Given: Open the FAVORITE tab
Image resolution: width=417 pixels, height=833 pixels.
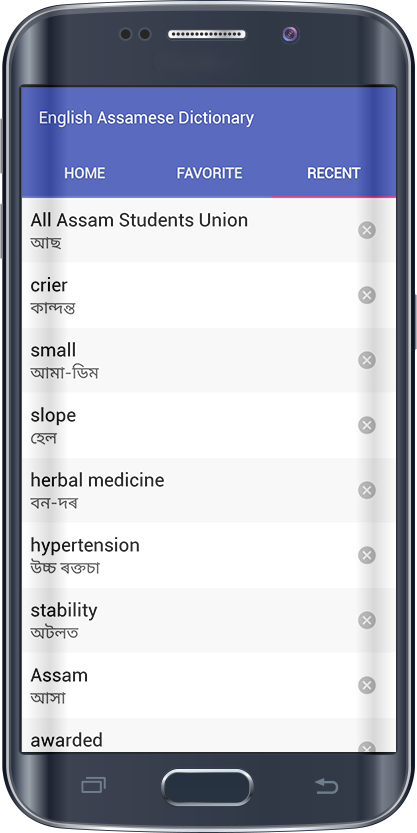Looking at the screenshot, I should [x=209, y=173].
